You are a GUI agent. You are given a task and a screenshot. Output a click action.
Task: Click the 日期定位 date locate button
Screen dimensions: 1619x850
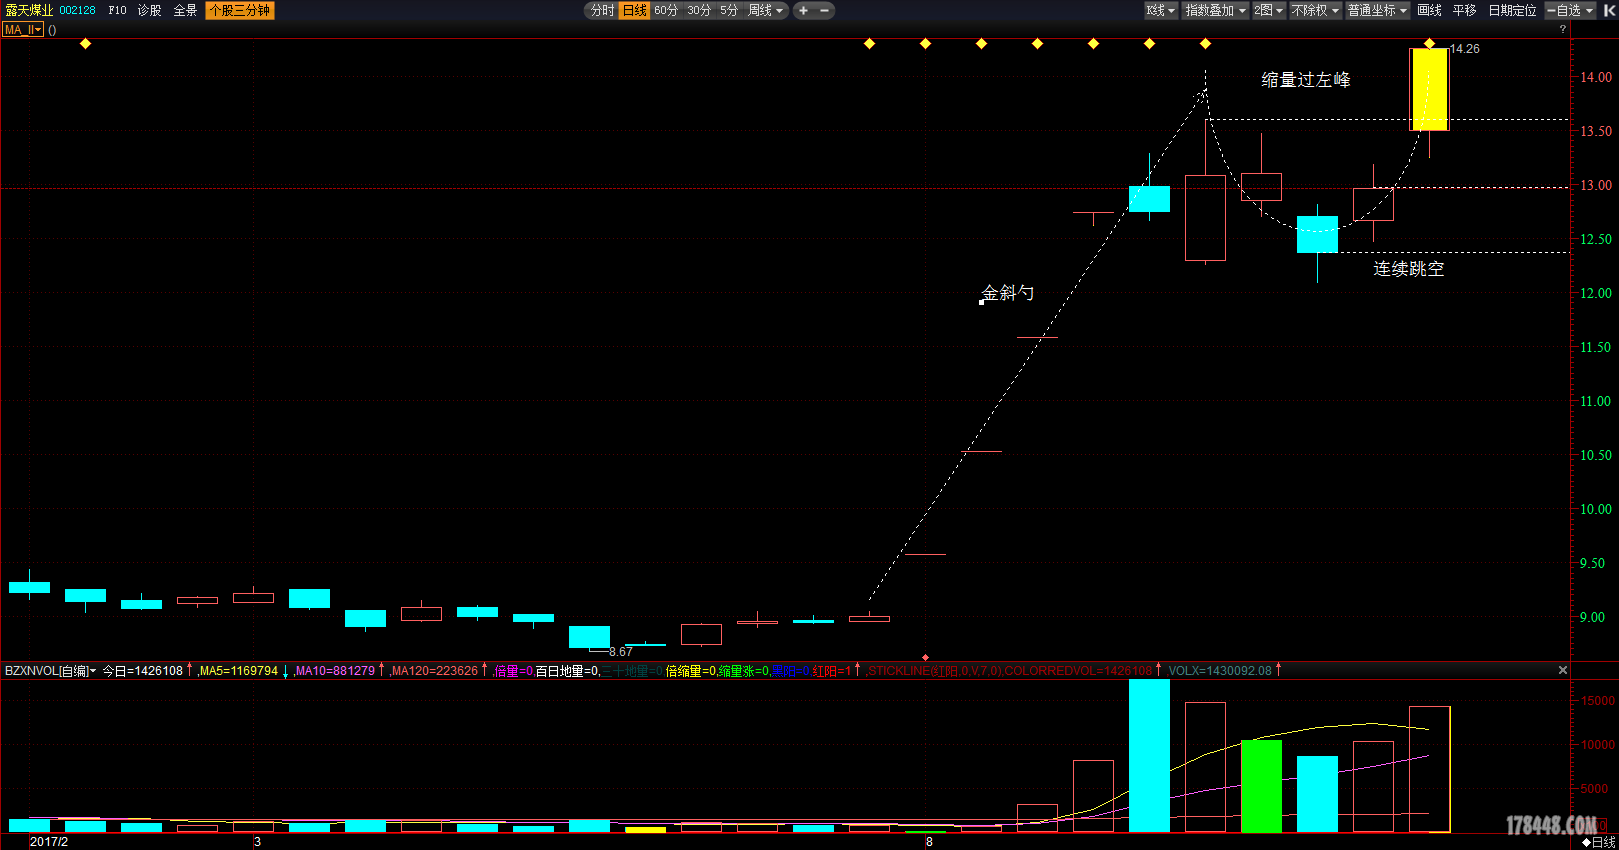(x=1512, y=10)
